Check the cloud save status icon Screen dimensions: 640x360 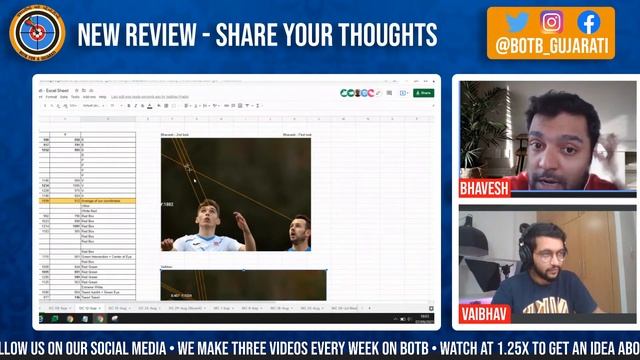tap(91, 91)
